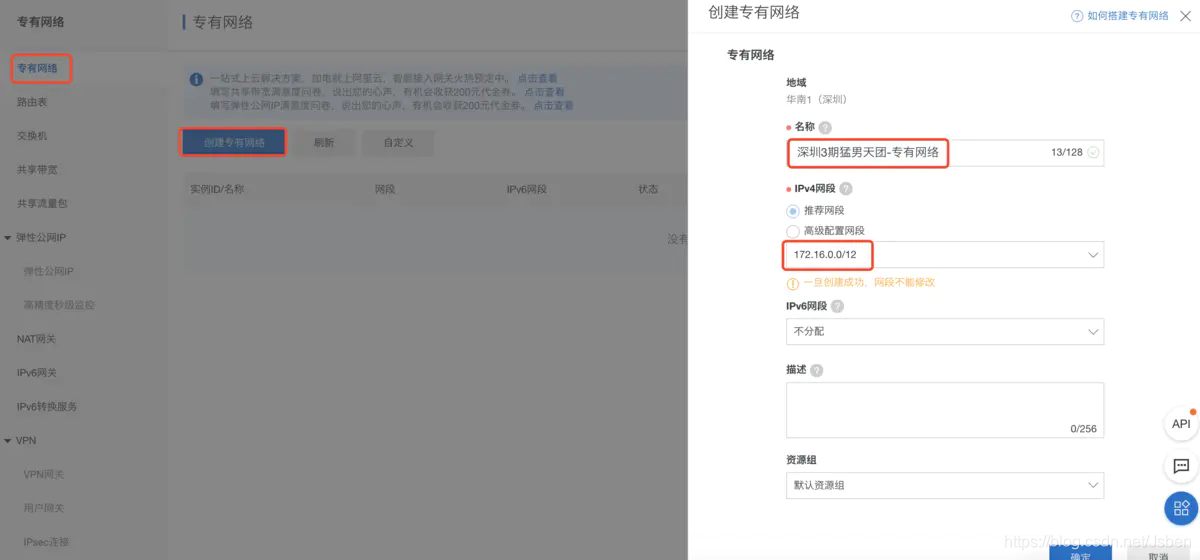
Task: Open the IPv6网段 不分配 dropdown
Action: (x=945, y=331)
